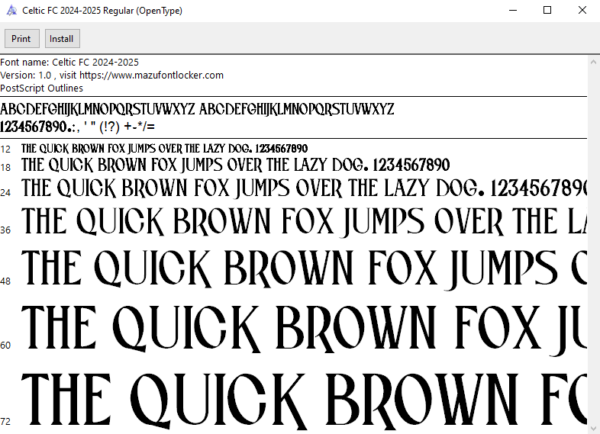
Task: Click the font viewer app icon in title bar
Action: click(11, 10)
